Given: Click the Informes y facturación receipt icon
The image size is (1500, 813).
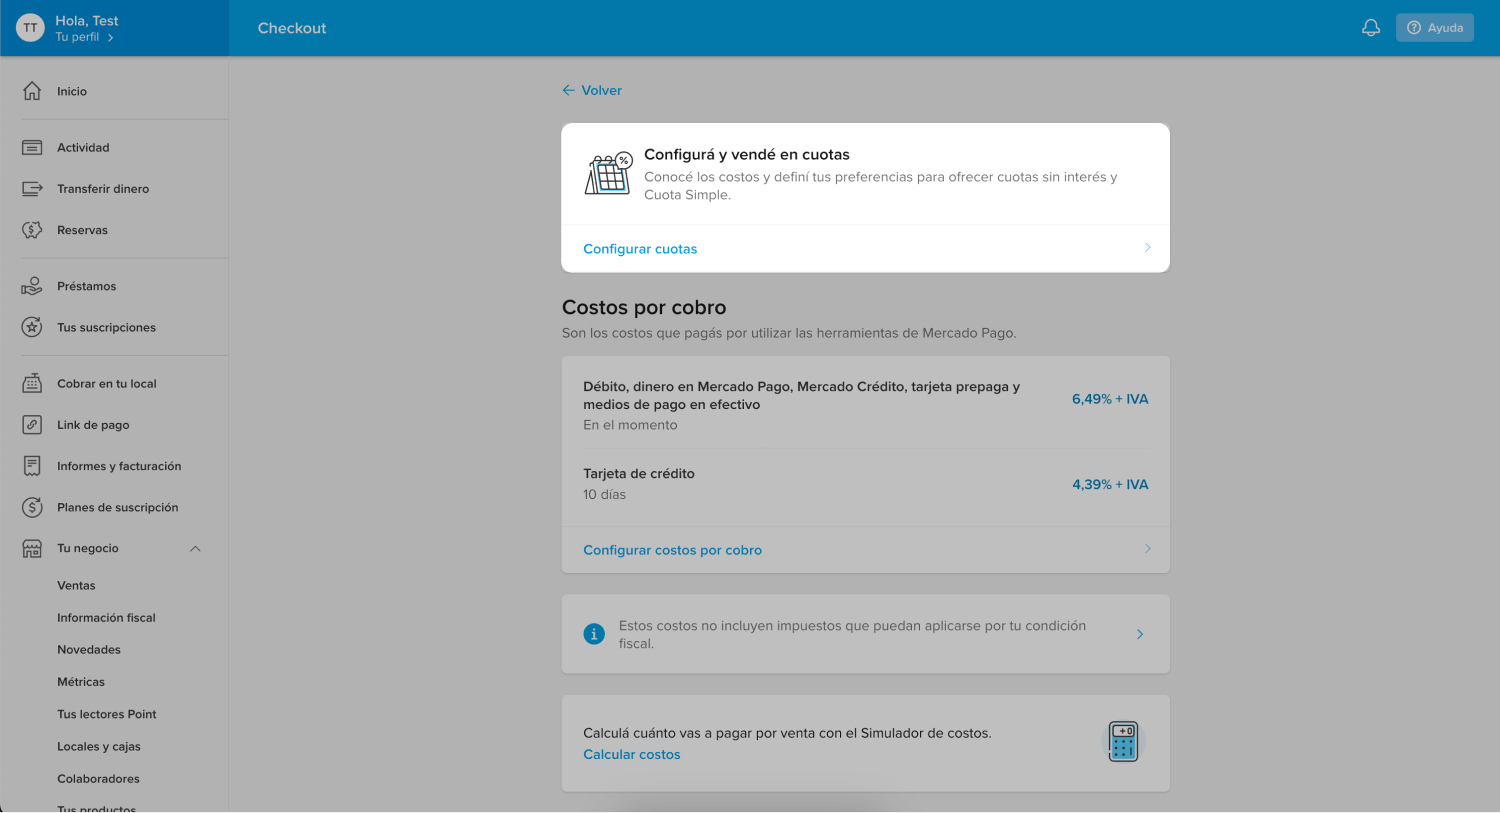Looking at the screenshot, I should (32, 466).
